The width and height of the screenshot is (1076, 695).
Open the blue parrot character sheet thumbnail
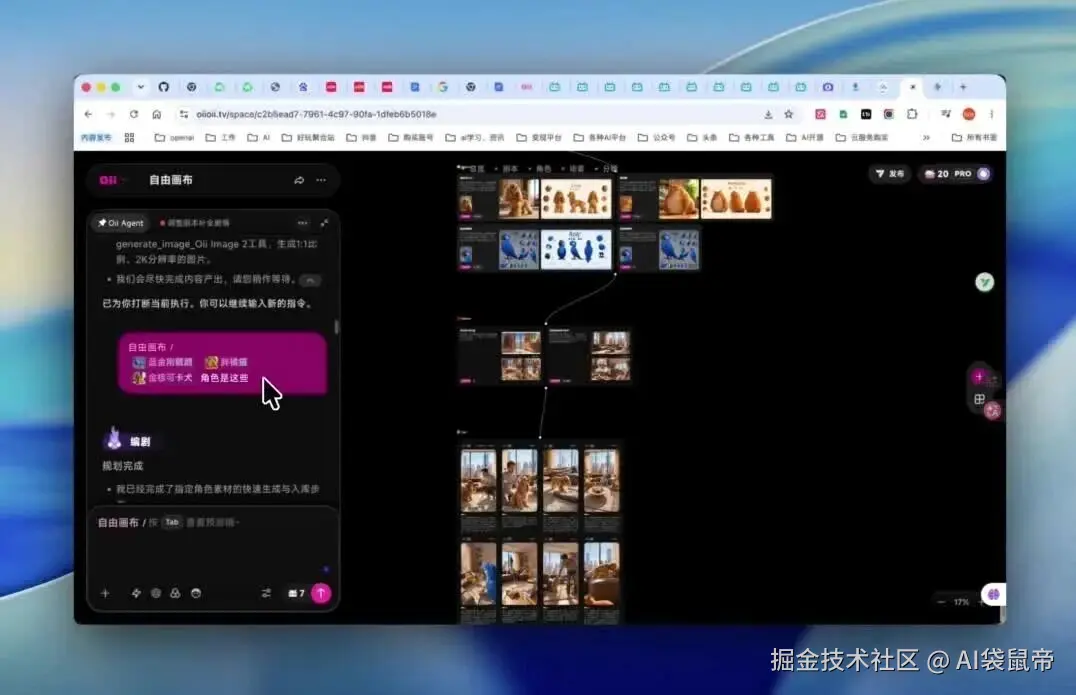click(x=576, y=249)
